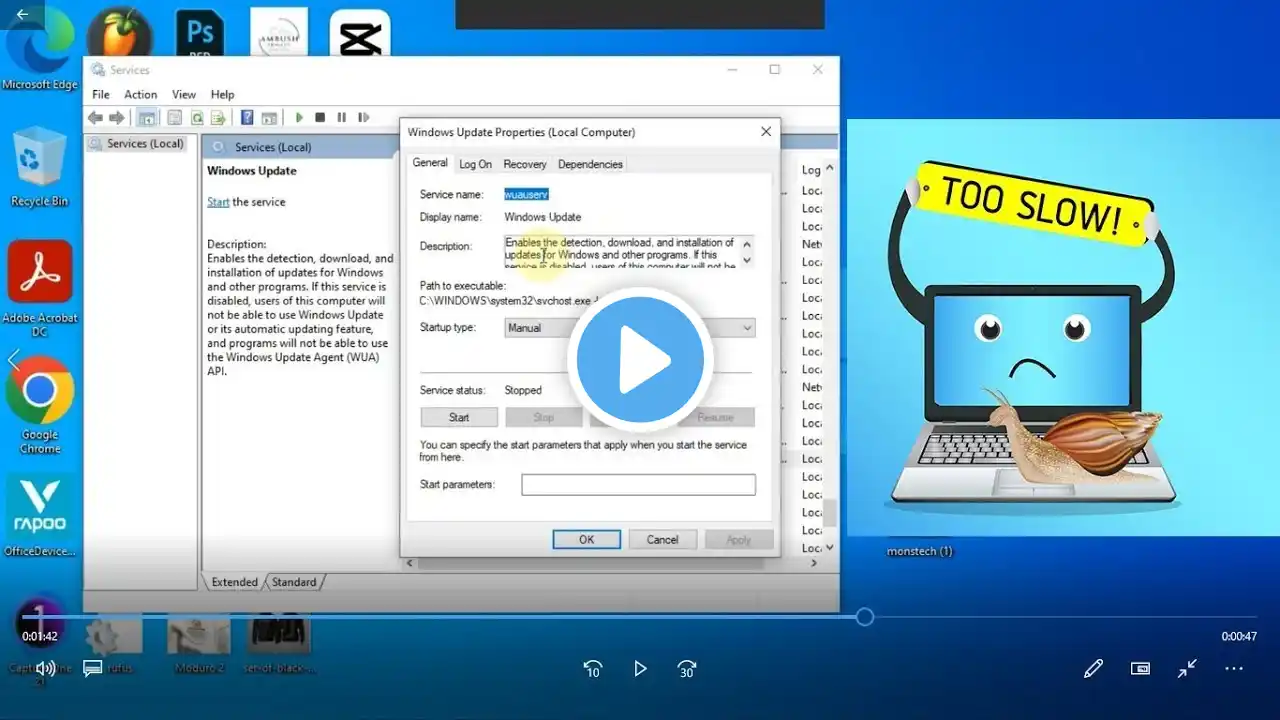
Task: Click the Restart Service toolbar icon
Action: [363, 118]
